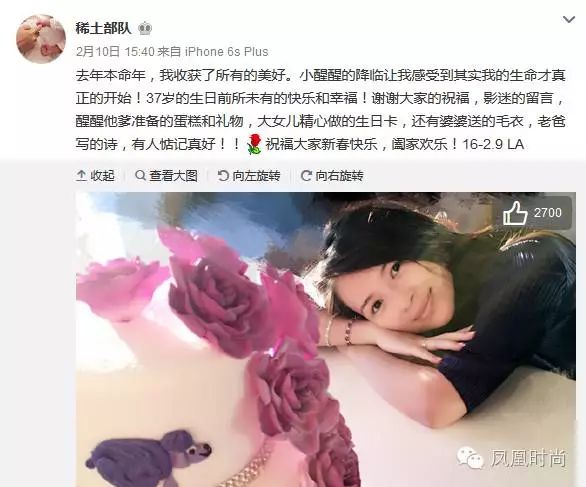Click the 凤凰时尚 watermark text
Image resolution: width=586 pixels, height=487 pixels.
pos(528,458)
